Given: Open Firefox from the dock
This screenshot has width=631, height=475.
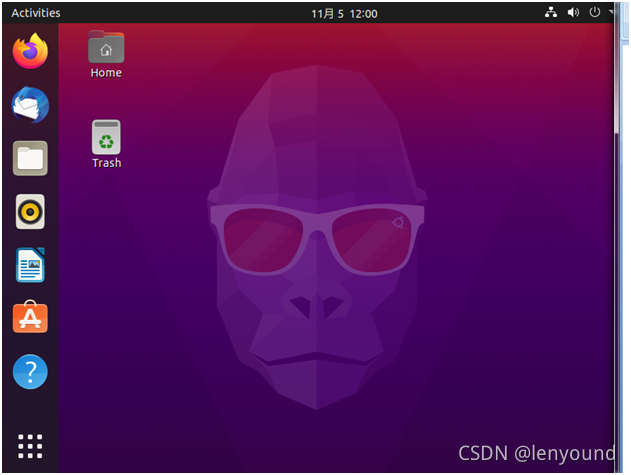Looking at the screenshot, I should (x=30, y=52).
